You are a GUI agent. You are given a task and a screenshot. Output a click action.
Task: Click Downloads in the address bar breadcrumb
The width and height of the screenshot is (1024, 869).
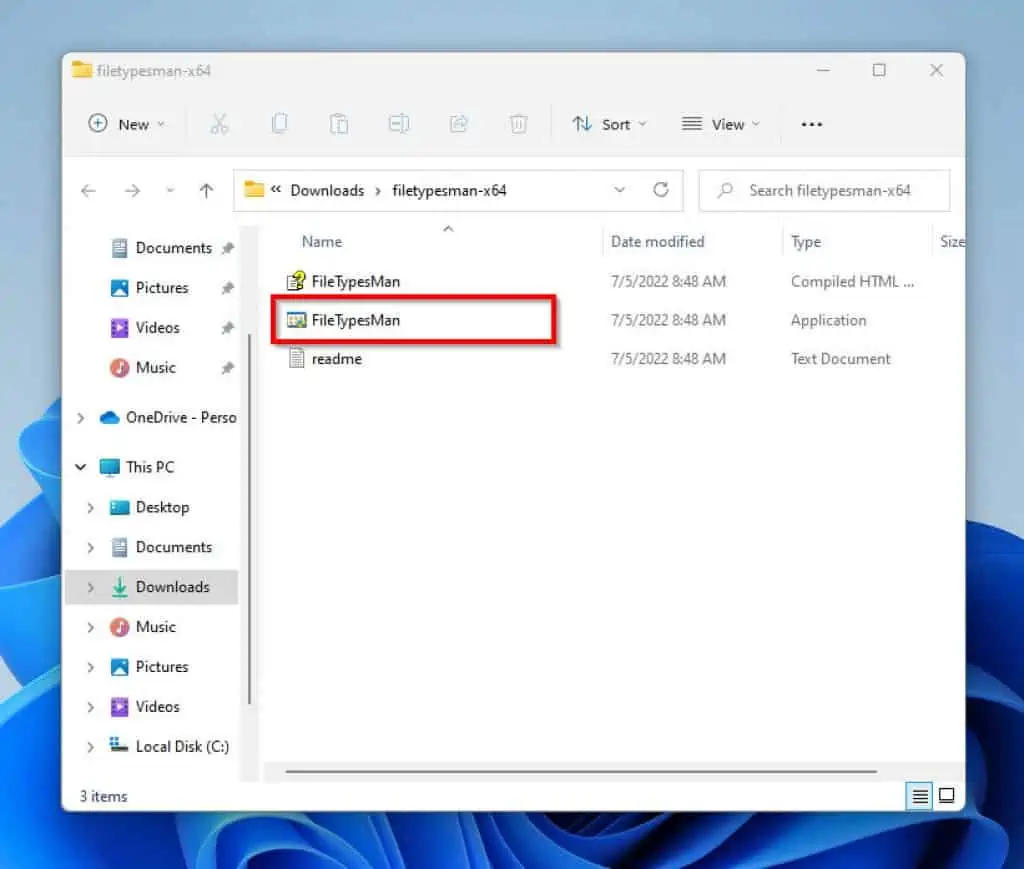pyautogui.click(x=327, y=190)
